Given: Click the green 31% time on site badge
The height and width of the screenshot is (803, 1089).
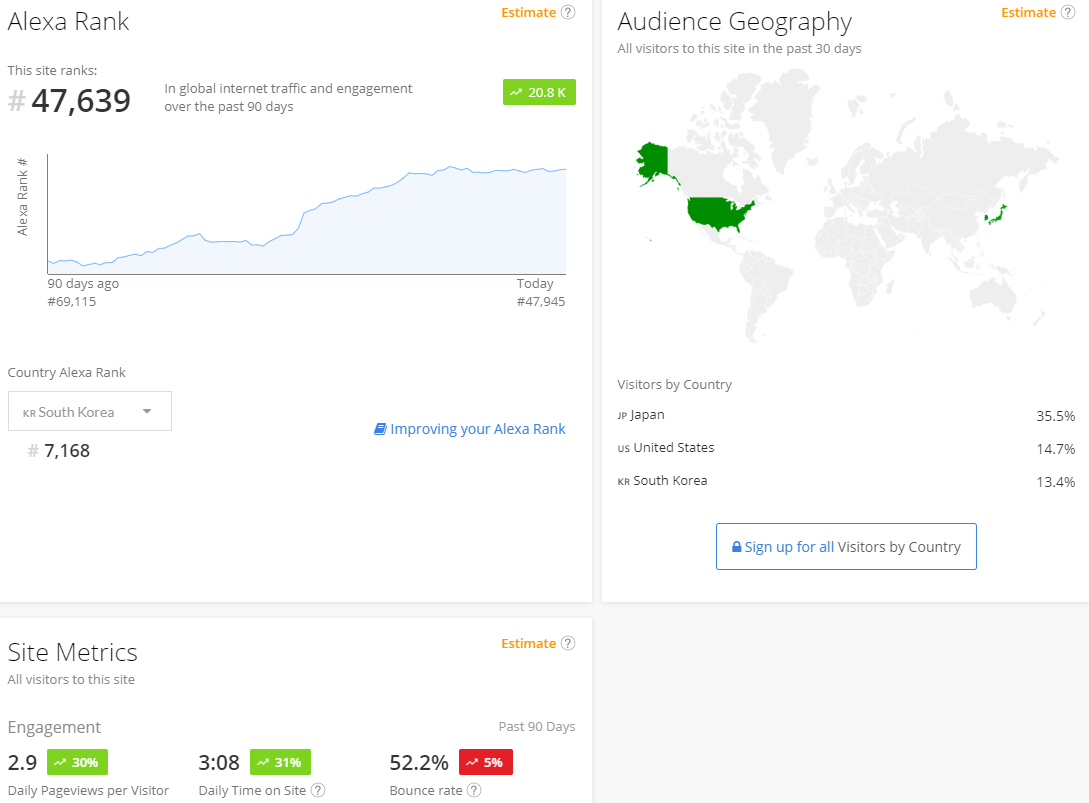Looking at the screenshot, I should (279, 762).
